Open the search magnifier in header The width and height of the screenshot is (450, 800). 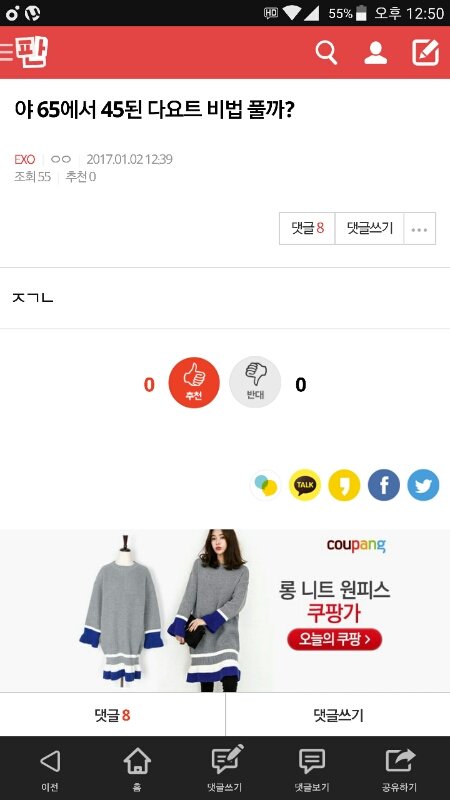coord(327,53)
